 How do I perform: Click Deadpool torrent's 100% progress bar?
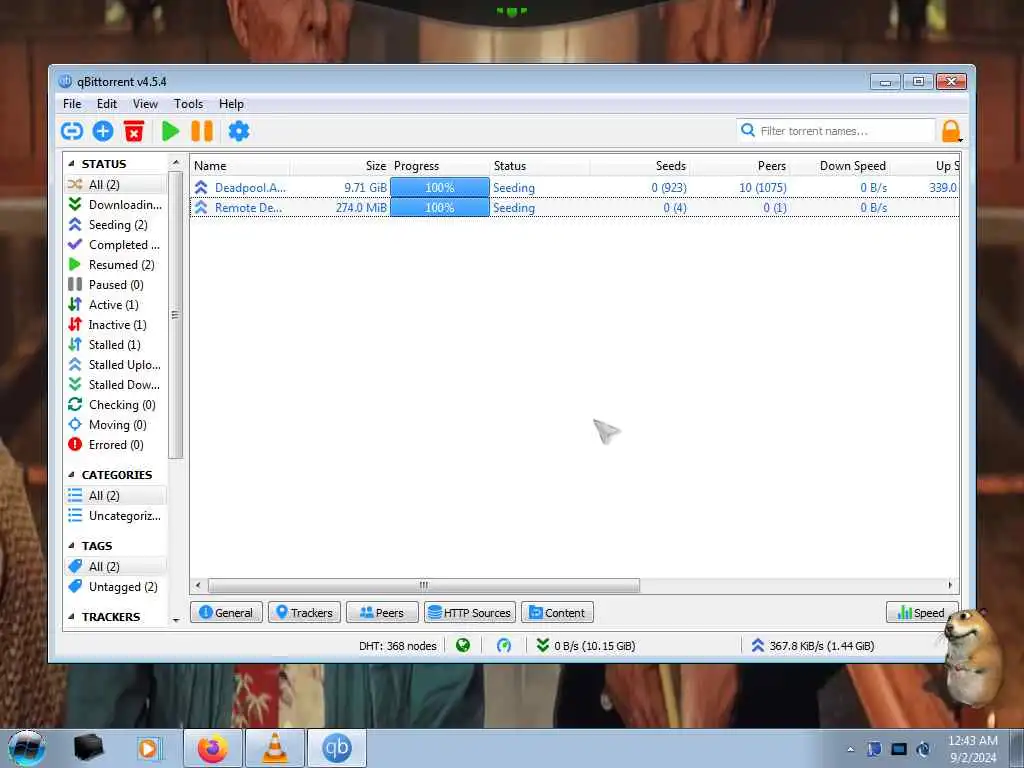click(440, 187)
